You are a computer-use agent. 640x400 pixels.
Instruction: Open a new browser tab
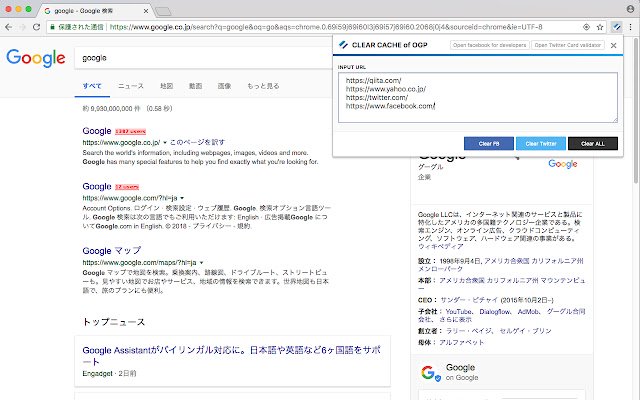[163, 11]
